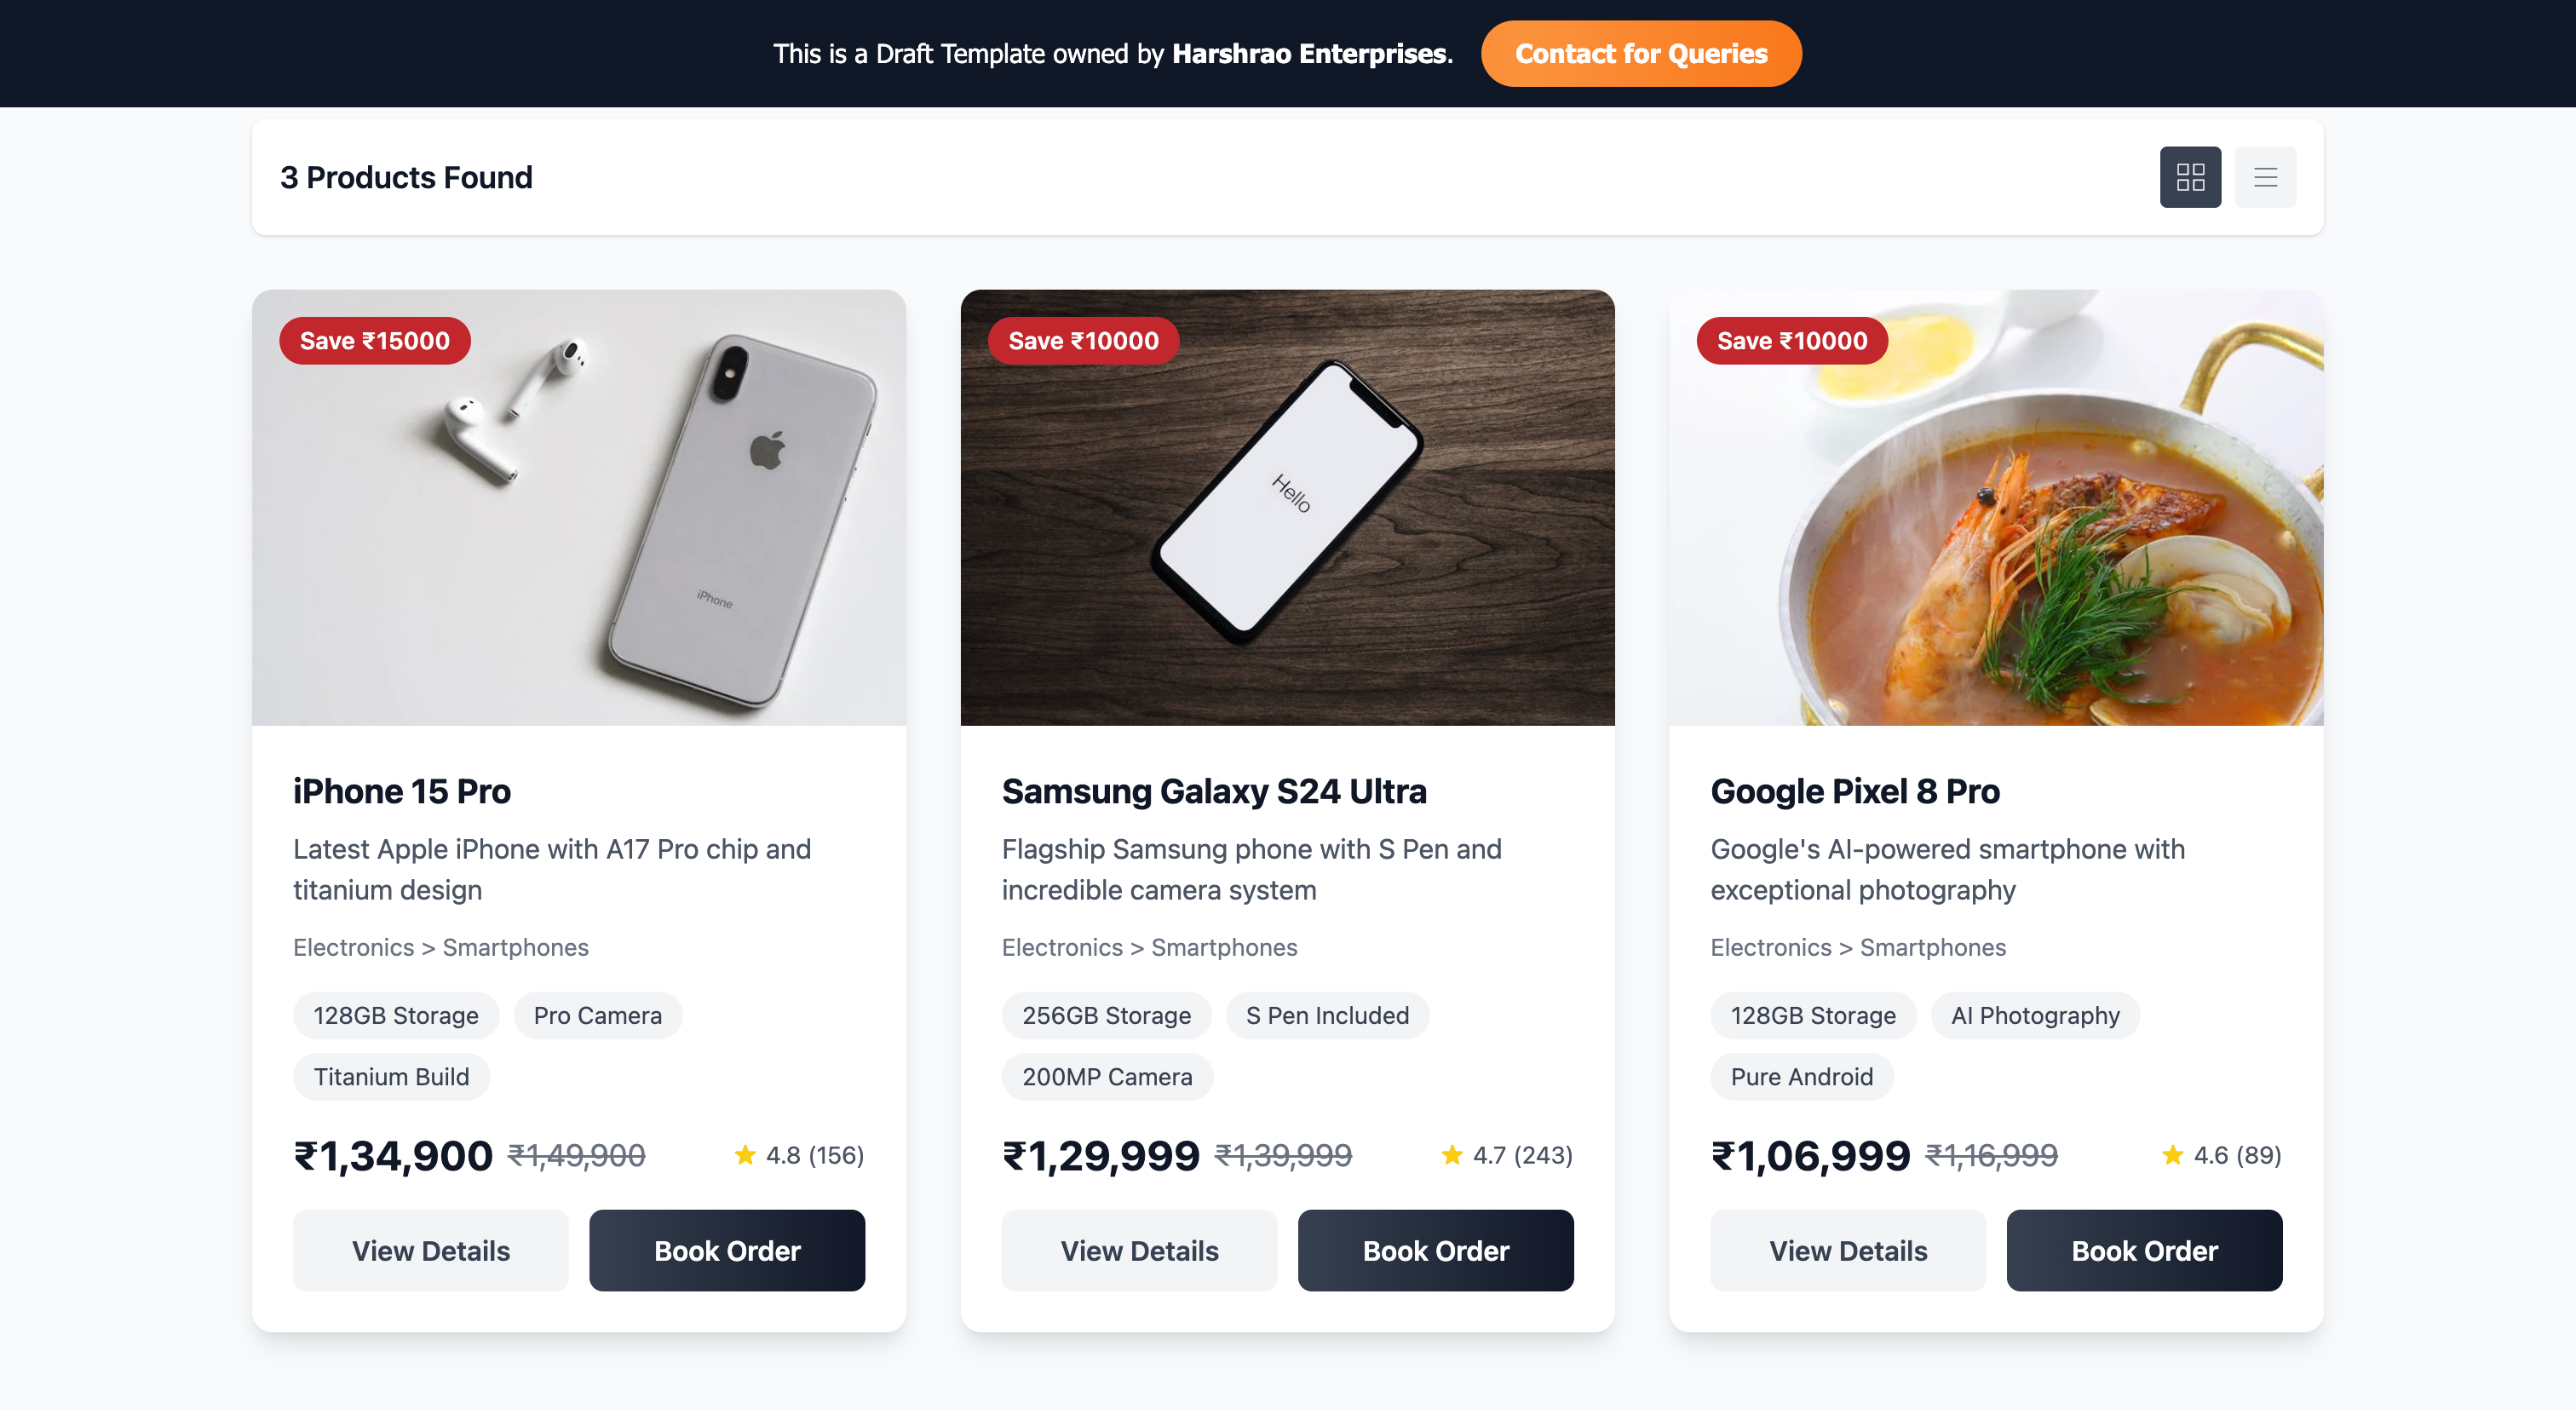
Task: Open the Electronics breadcrumb under iPhone 15 Pro
Action: 354,947
